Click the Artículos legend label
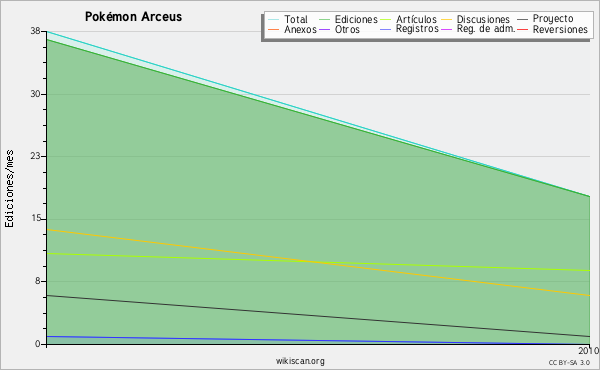This screenshot has width=600, height=370. [x=416, y=19]
